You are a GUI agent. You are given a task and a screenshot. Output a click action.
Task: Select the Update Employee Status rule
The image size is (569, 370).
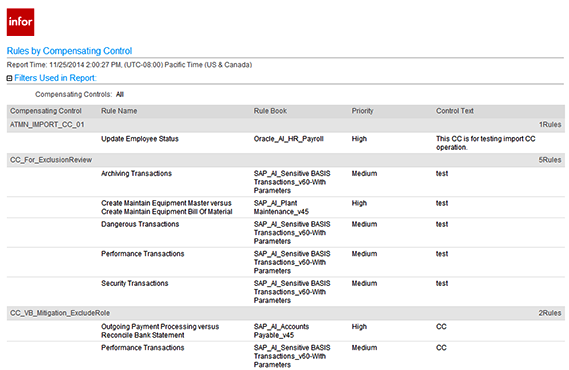[140, 139]
